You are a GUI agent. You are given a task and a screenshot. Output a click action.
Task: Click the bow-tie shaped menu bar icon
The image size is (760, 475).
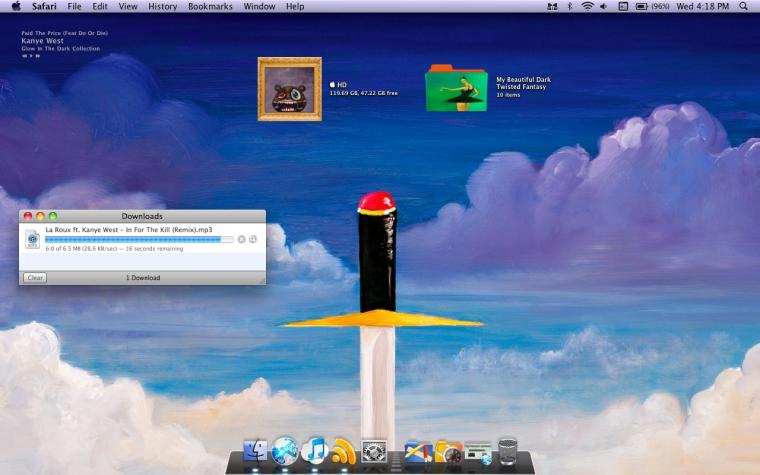click(553, 6)
